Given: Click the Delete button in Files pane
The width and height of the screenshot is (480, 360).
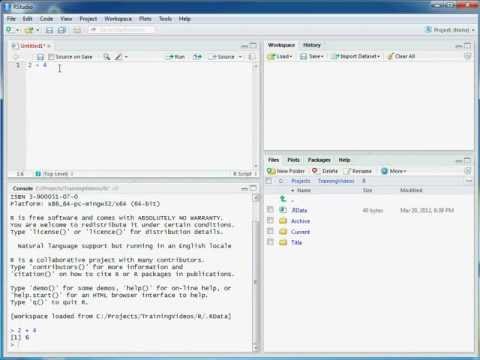Looking at the screenshot, I should point(325,171).
